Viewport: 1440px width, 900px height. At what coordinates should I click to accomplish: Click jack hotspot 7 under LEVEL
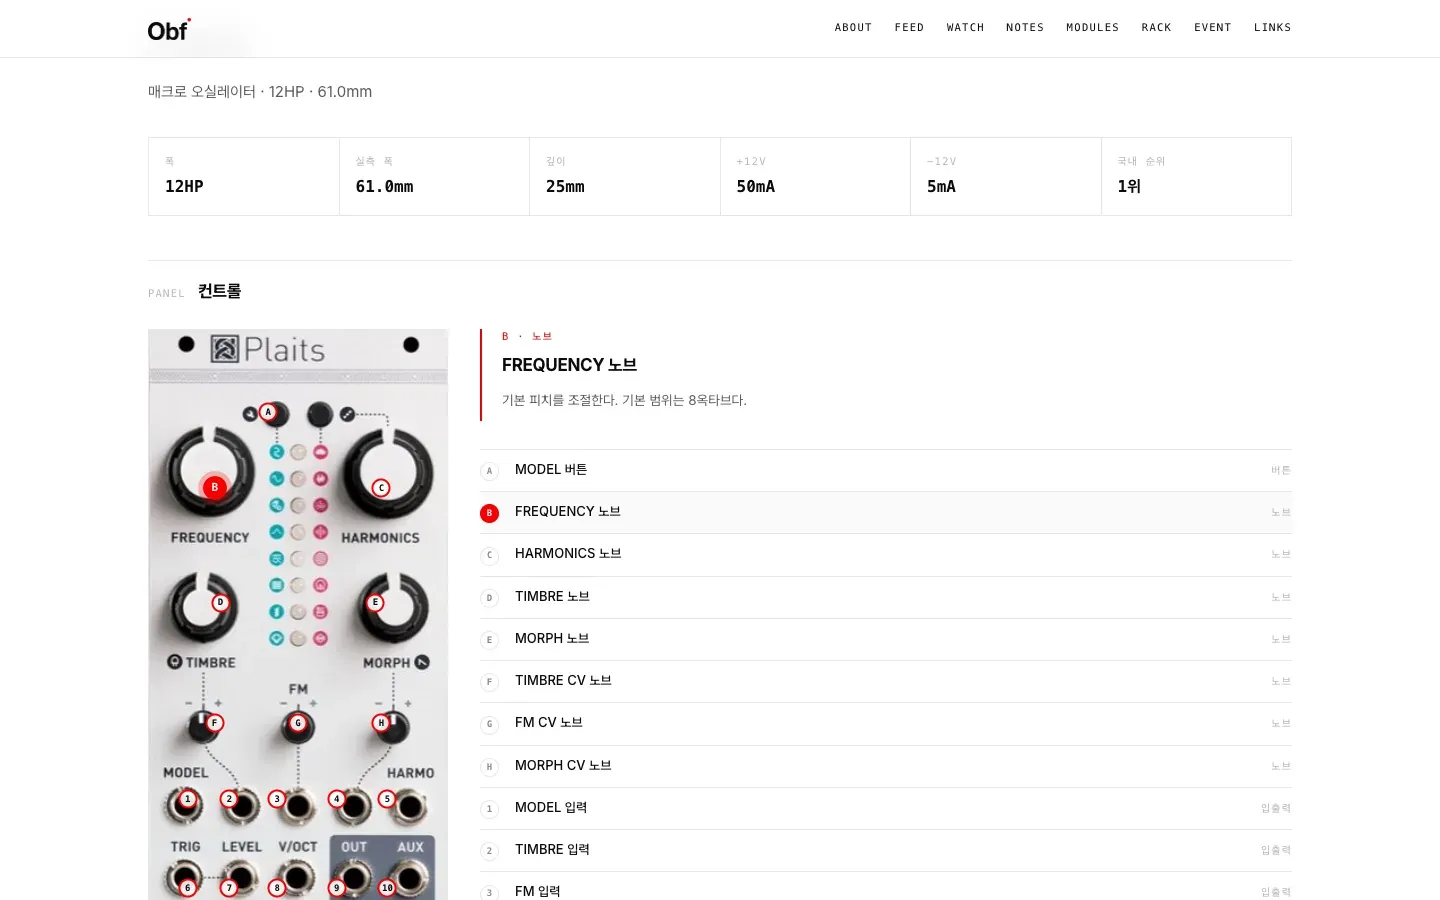pyautogui.click(x=229, y=888)
